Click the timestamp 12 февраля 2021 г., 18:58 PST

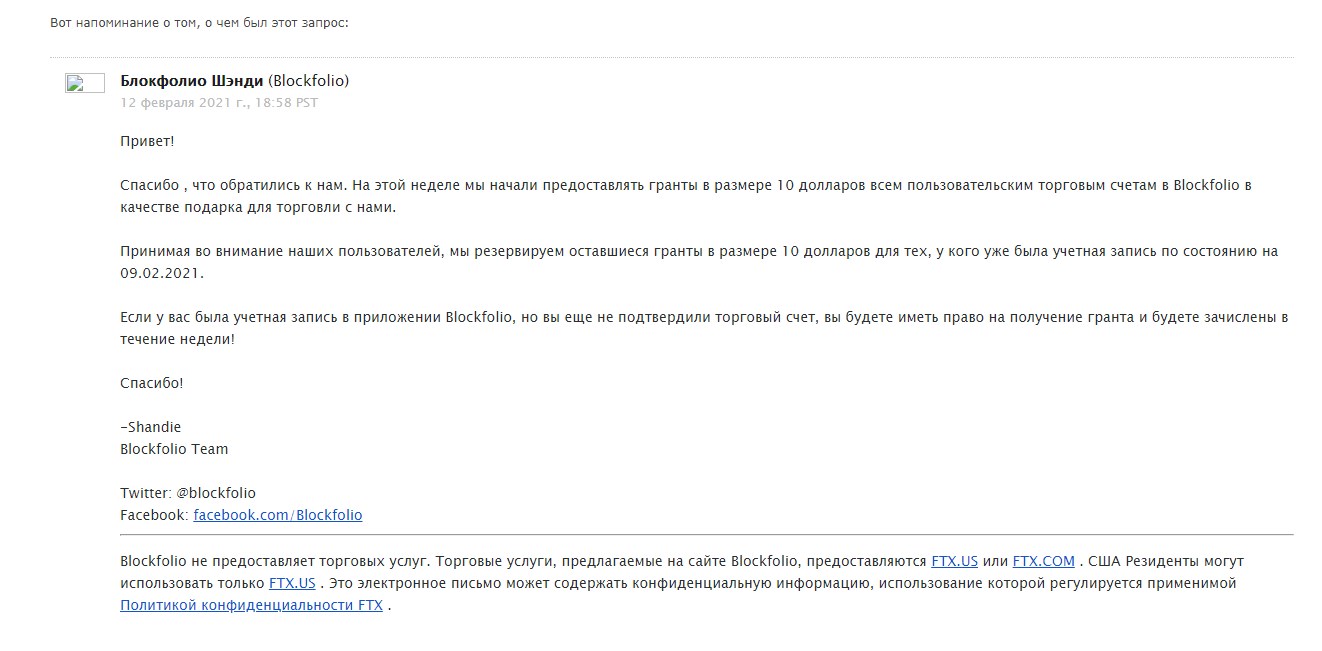click(219, 102)
